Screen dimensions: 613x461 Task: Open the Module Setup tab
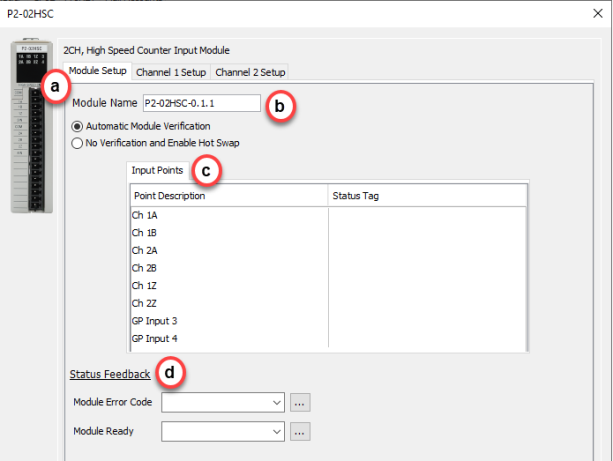(x=97, y=72)
